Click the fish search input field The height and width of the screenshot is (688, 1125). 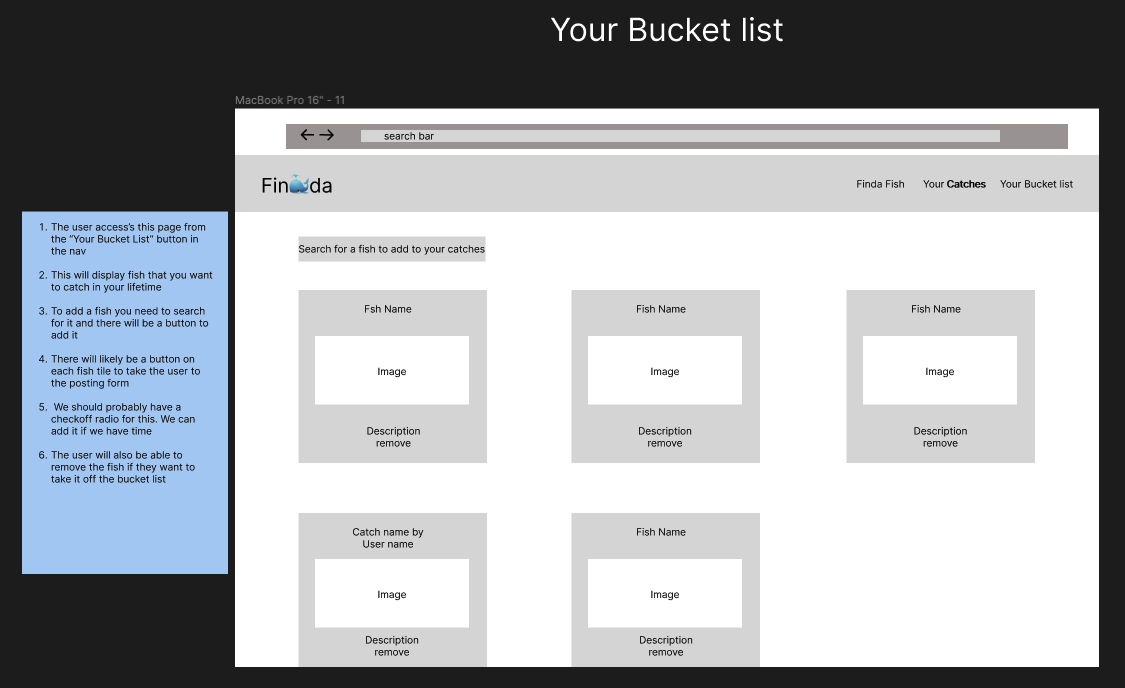[x=392, y=249]
